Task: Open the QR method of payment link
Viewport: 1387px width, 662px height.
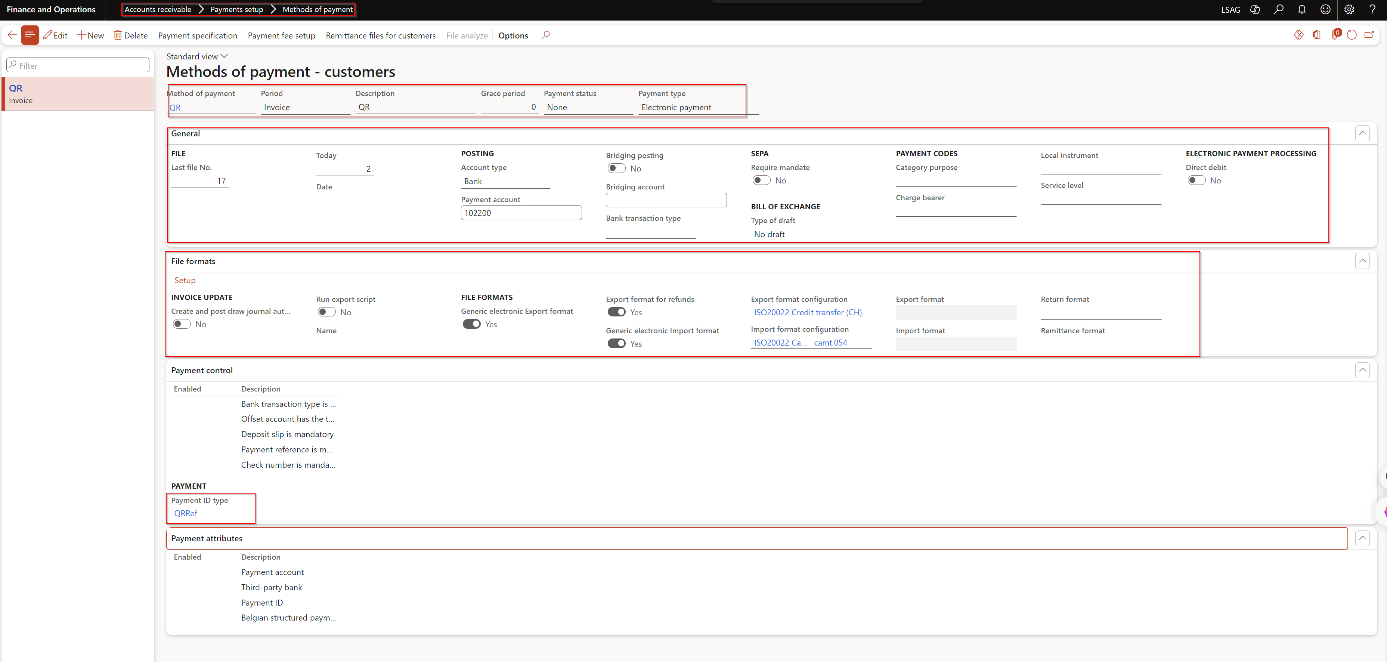Action: (x=175, y=107)
